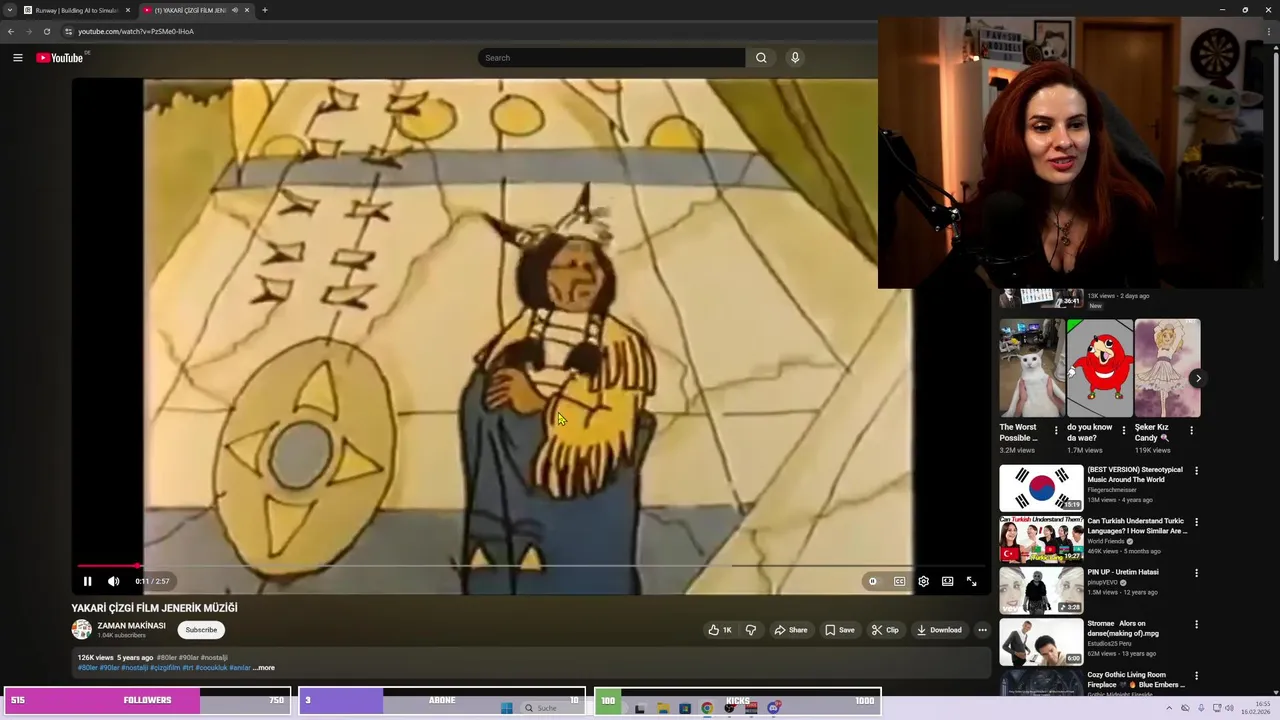Open options for Stromae video
Viewport: 1280px width, 720px height.
1196,624
